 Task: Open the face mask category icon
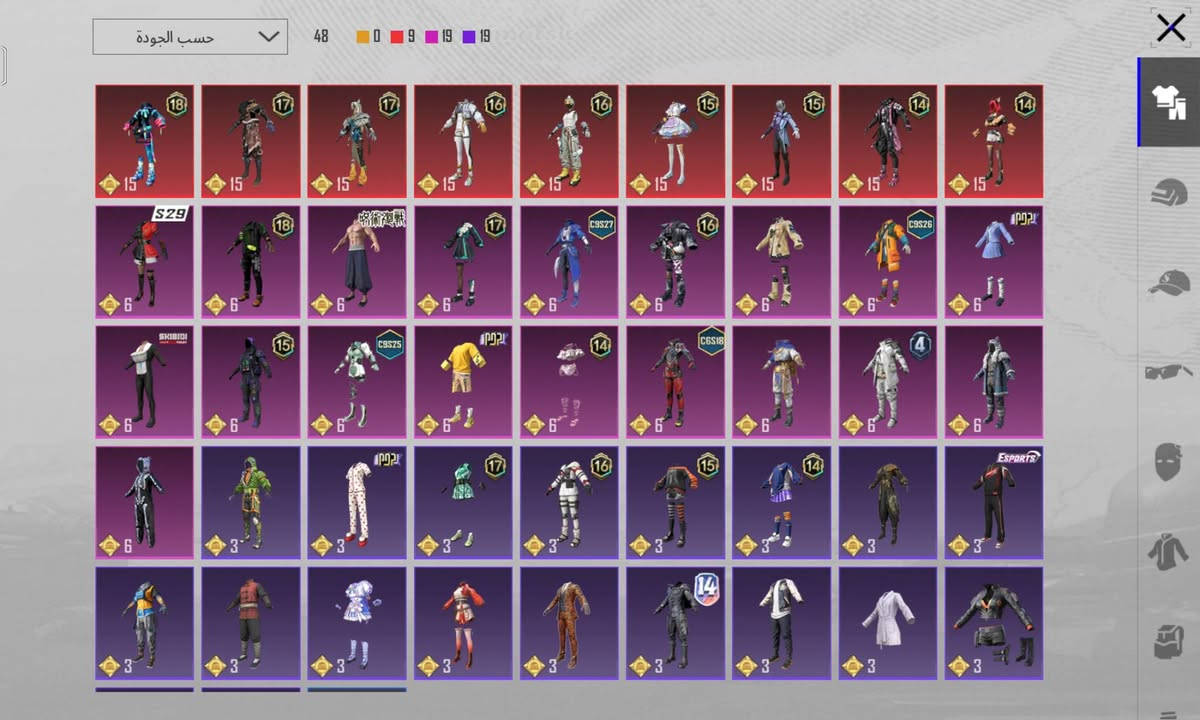(1169, 463)
